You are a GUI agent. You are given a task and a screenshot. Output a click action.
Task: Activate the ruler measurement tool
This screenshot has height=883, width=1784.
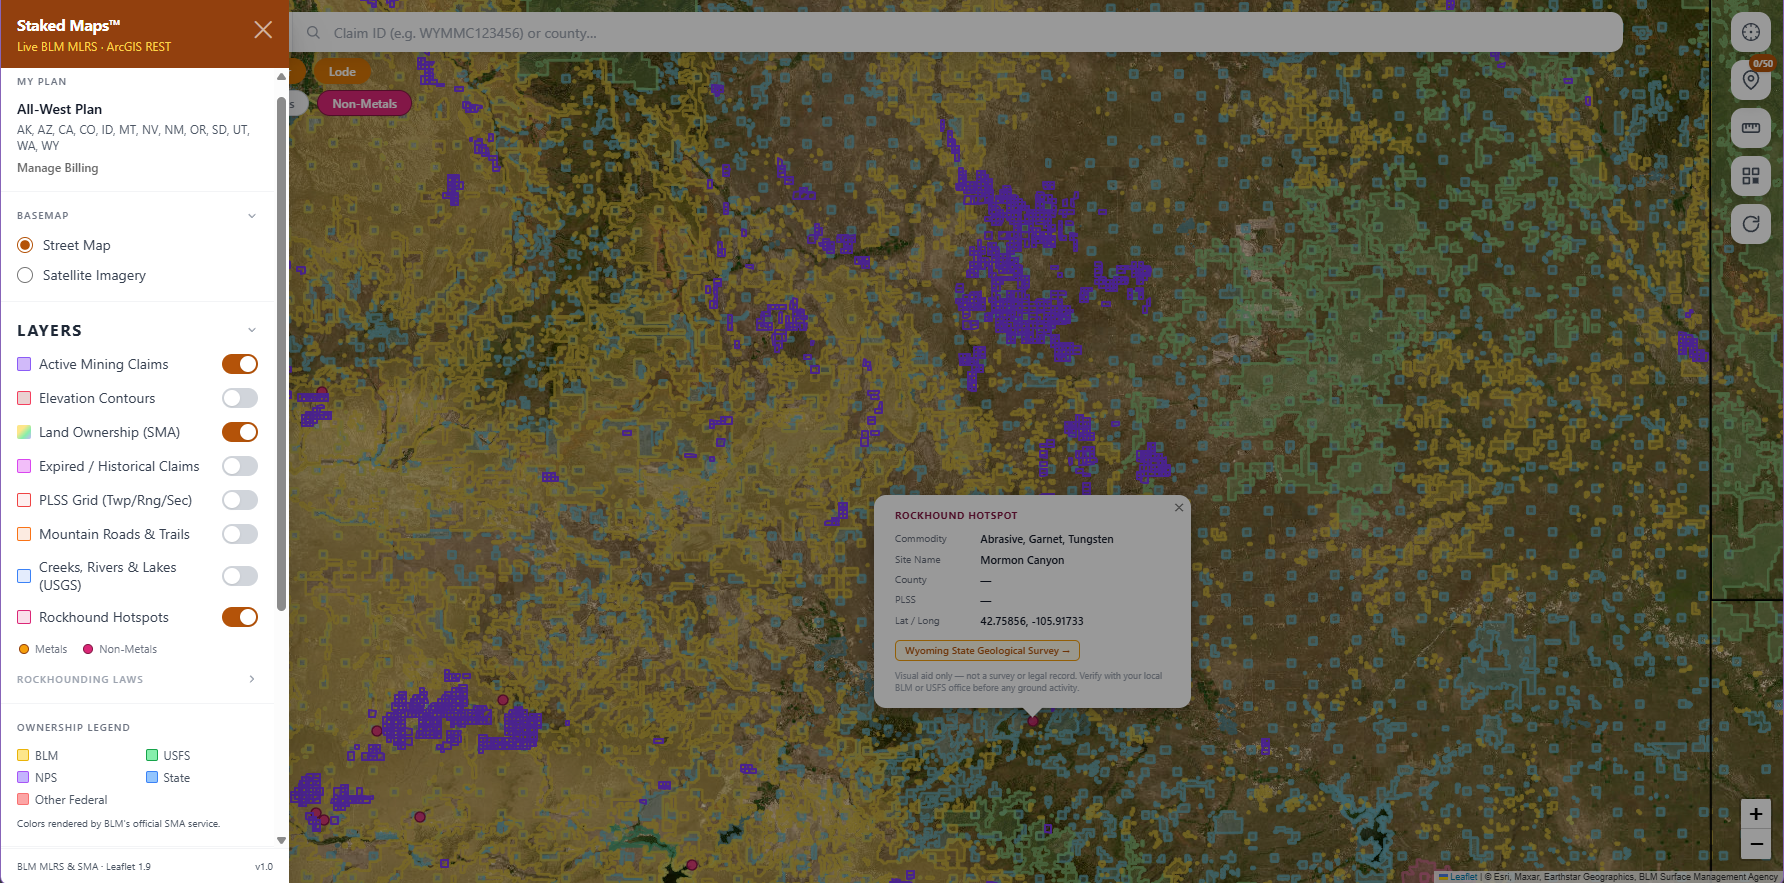1751,128
